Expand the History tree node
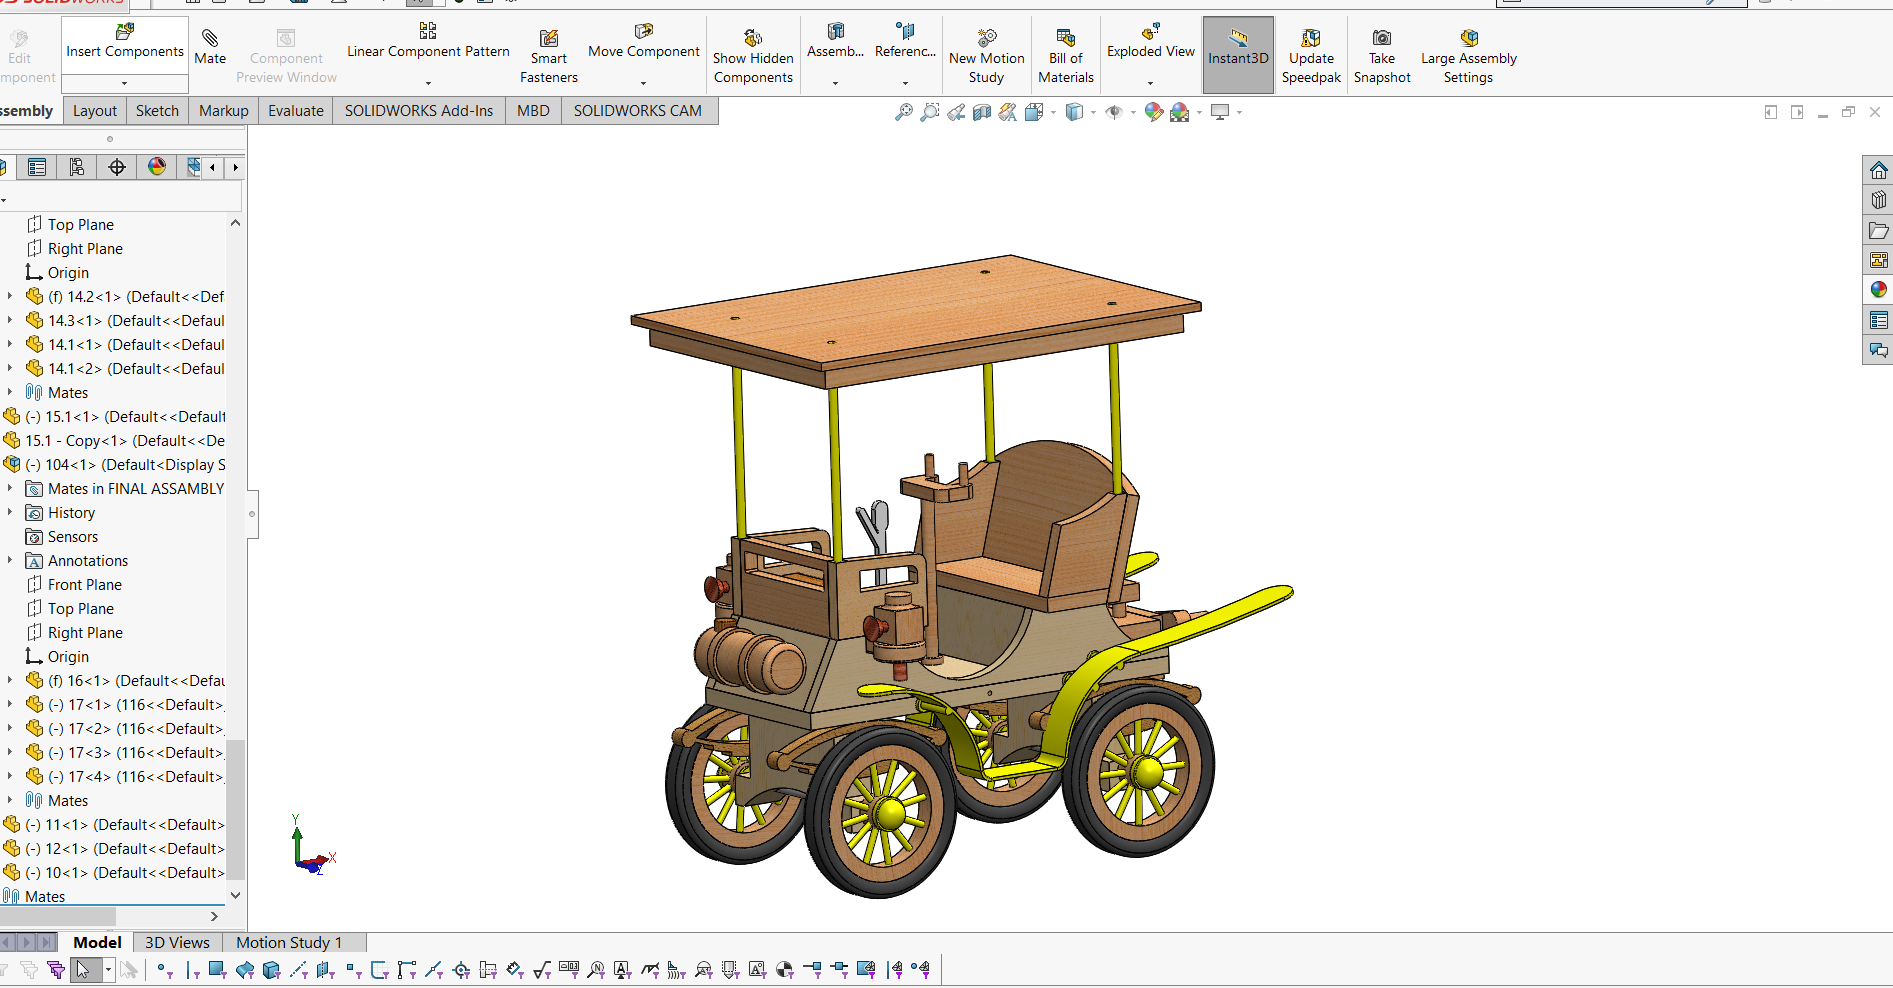Viewport: 1893px width, 988px height. [x=10, y=512]
